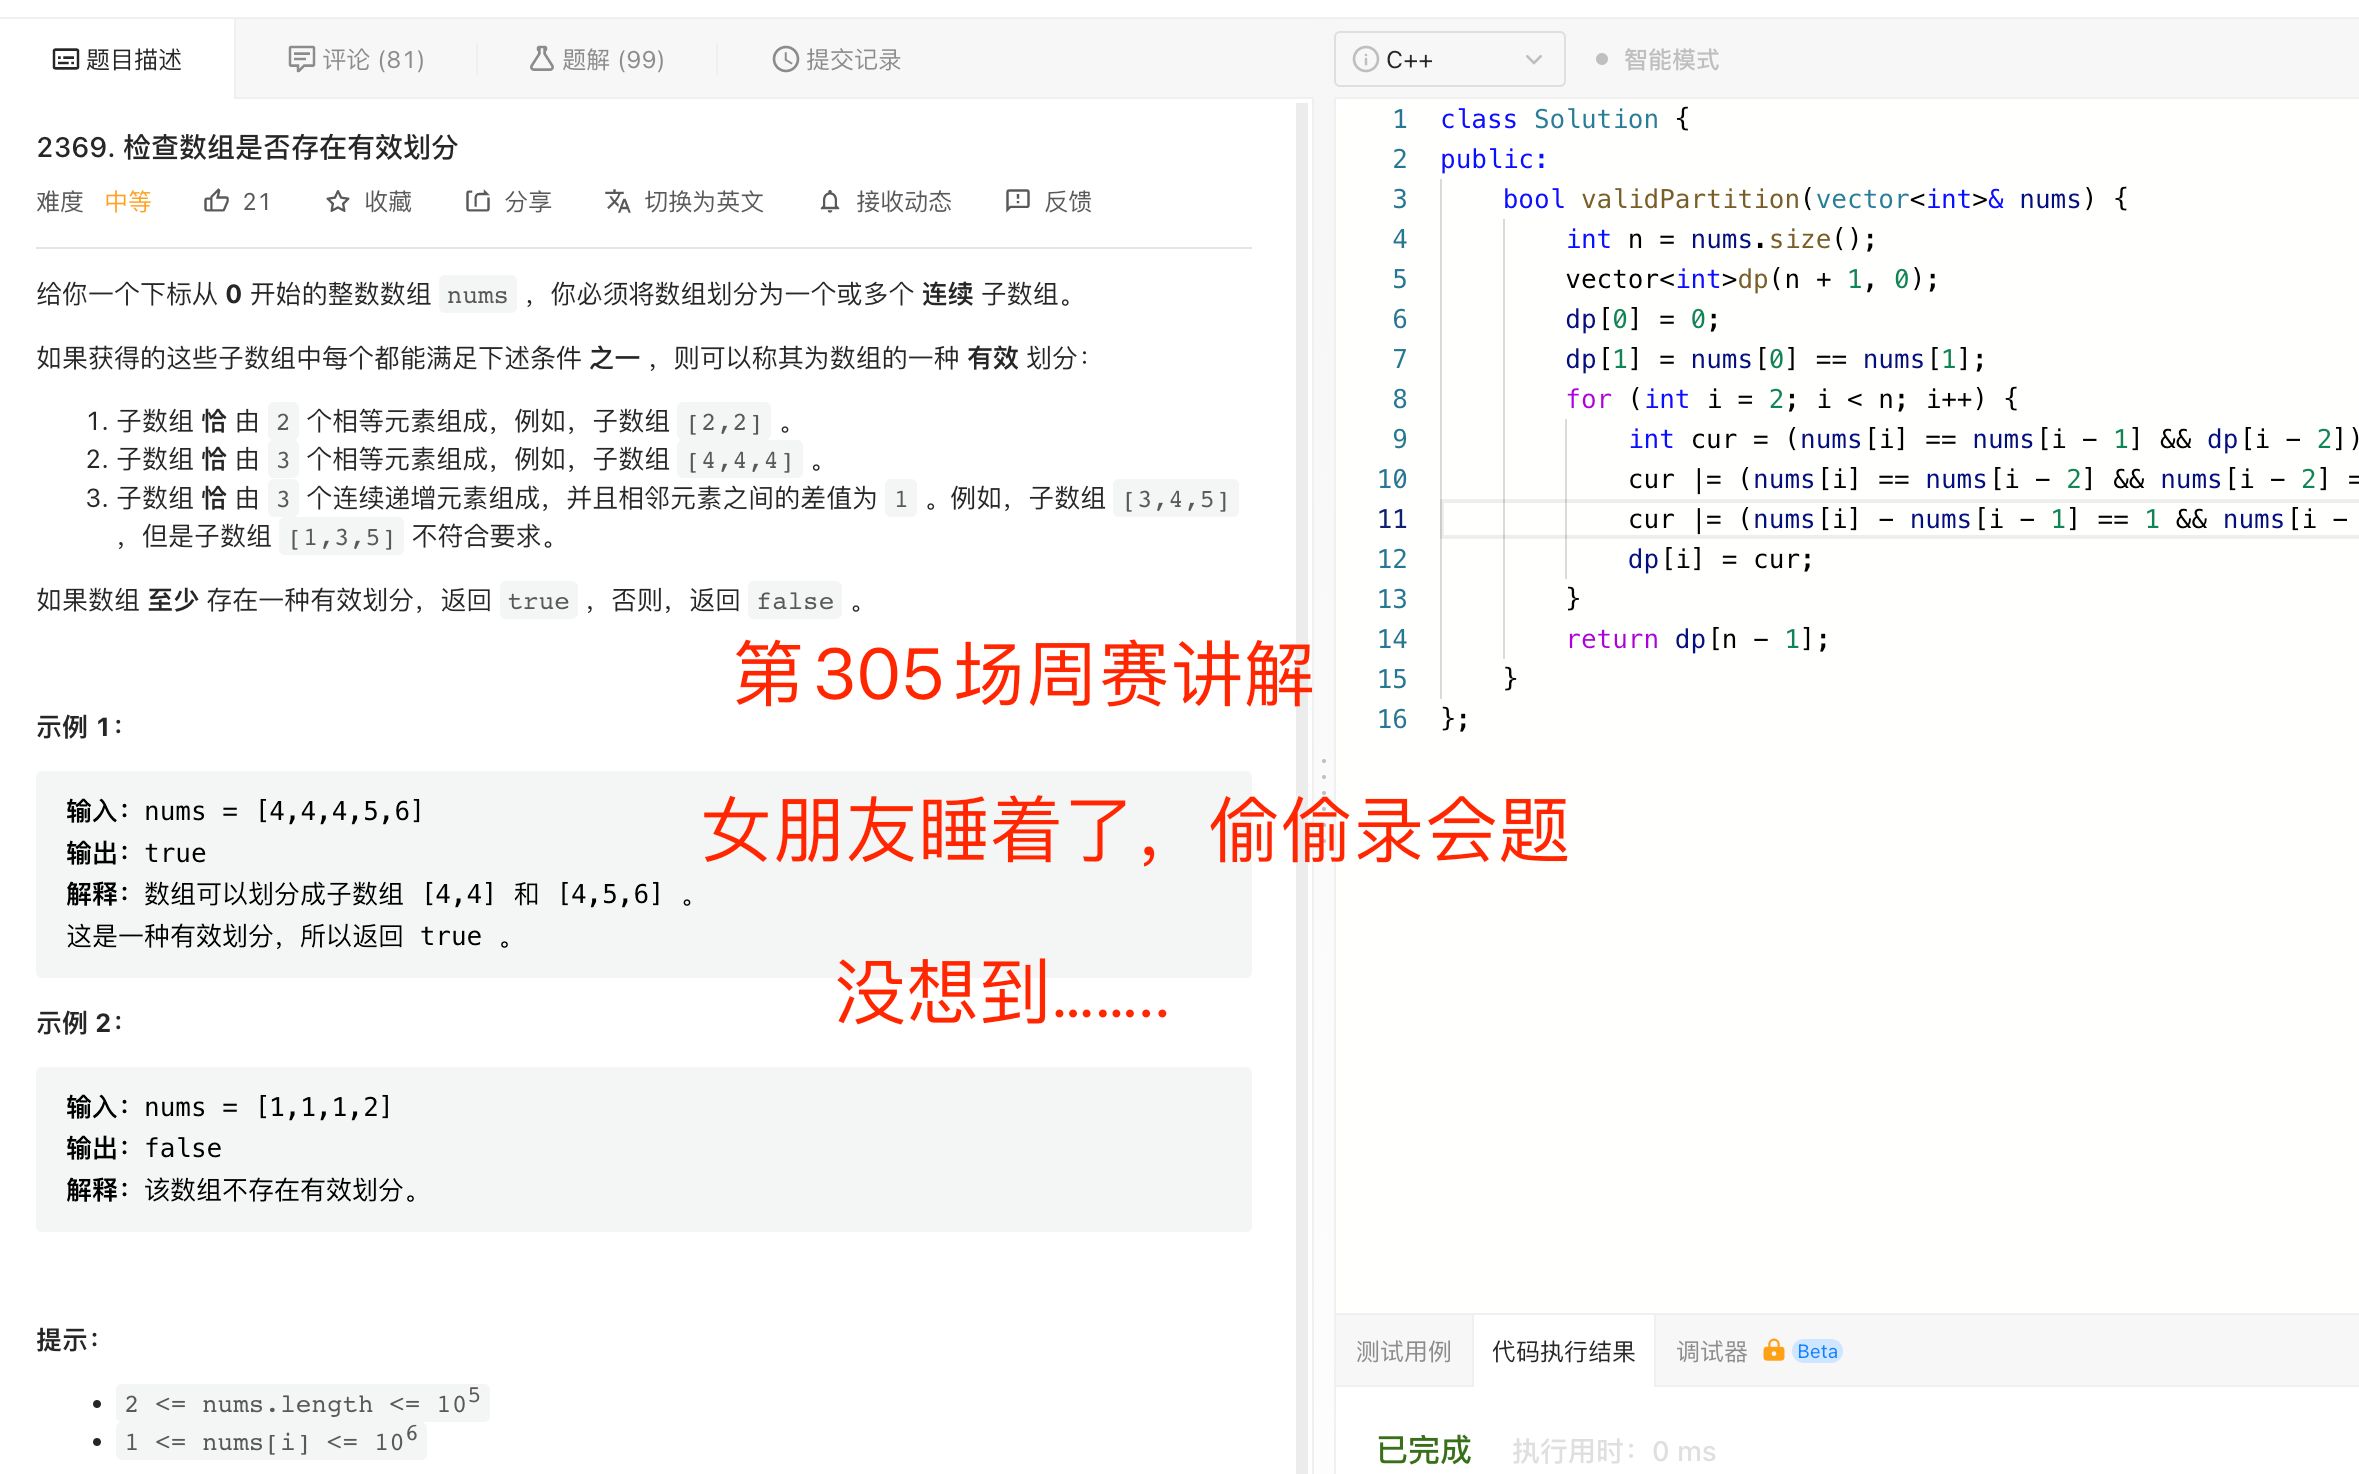Expand the 题解 (99) solutions list
2359x1474 pixels.
tap(598, 59)
